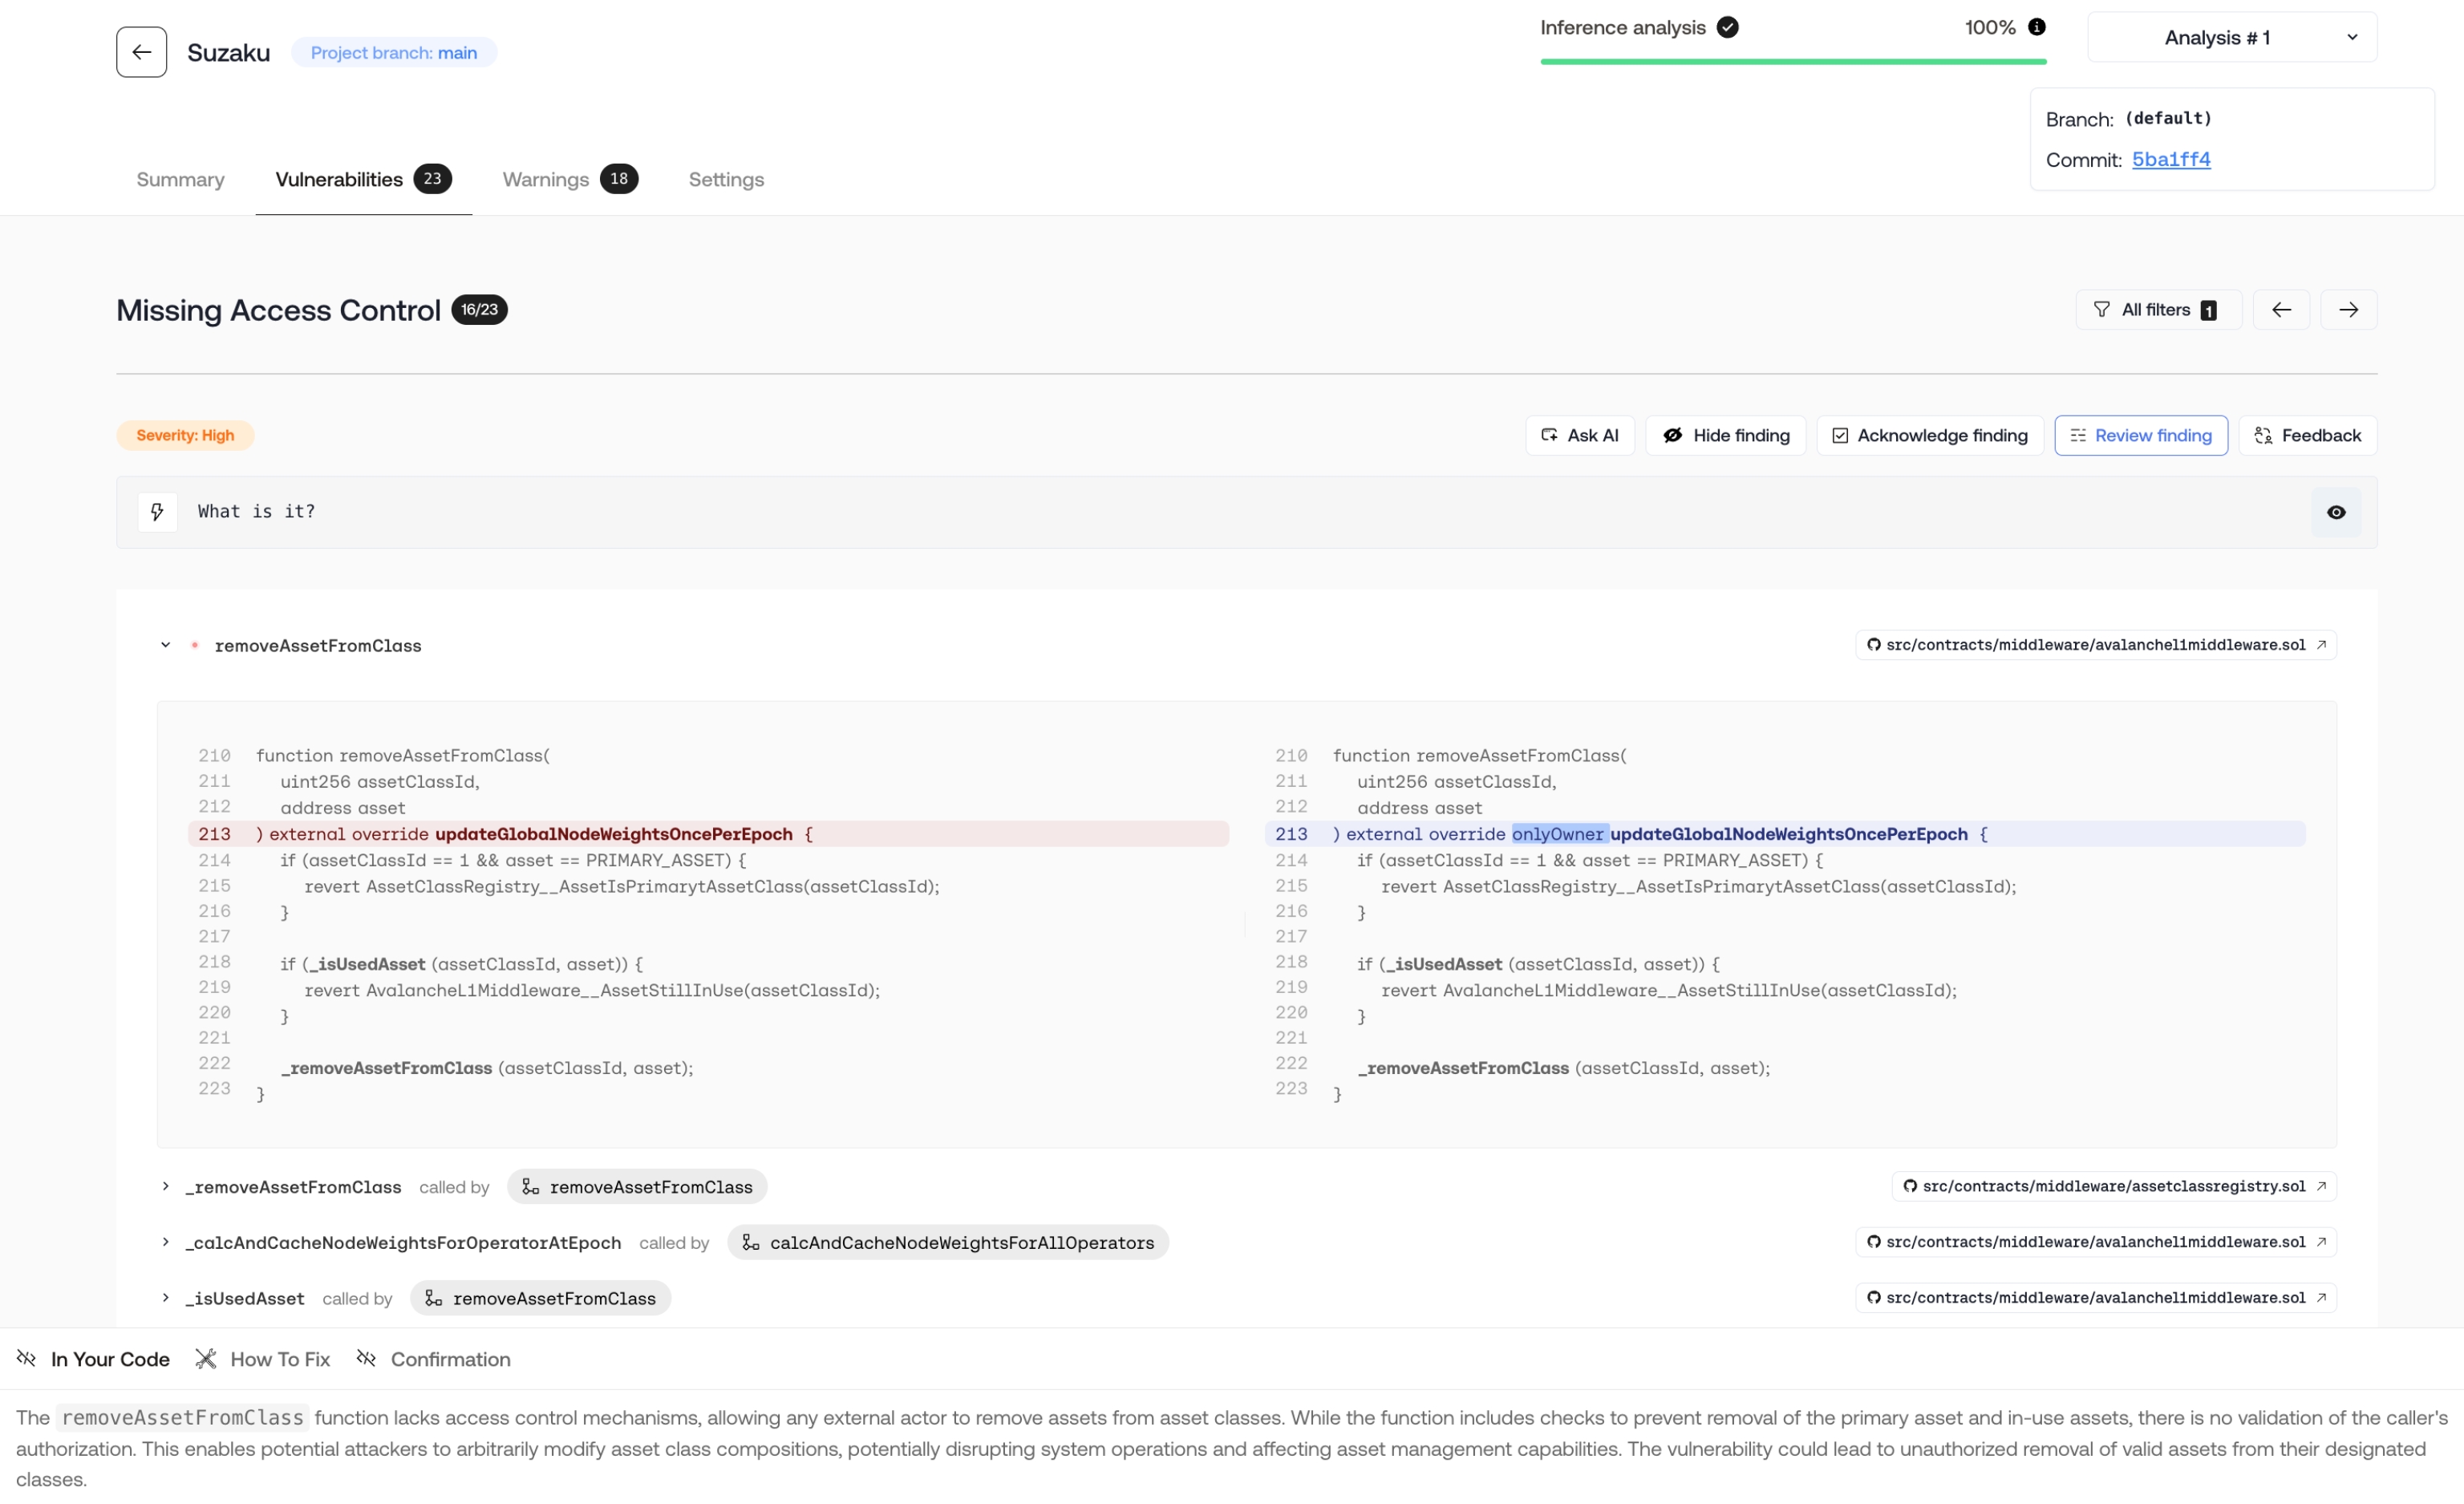Click the back arrow next to Suzaku

[141, 52]
